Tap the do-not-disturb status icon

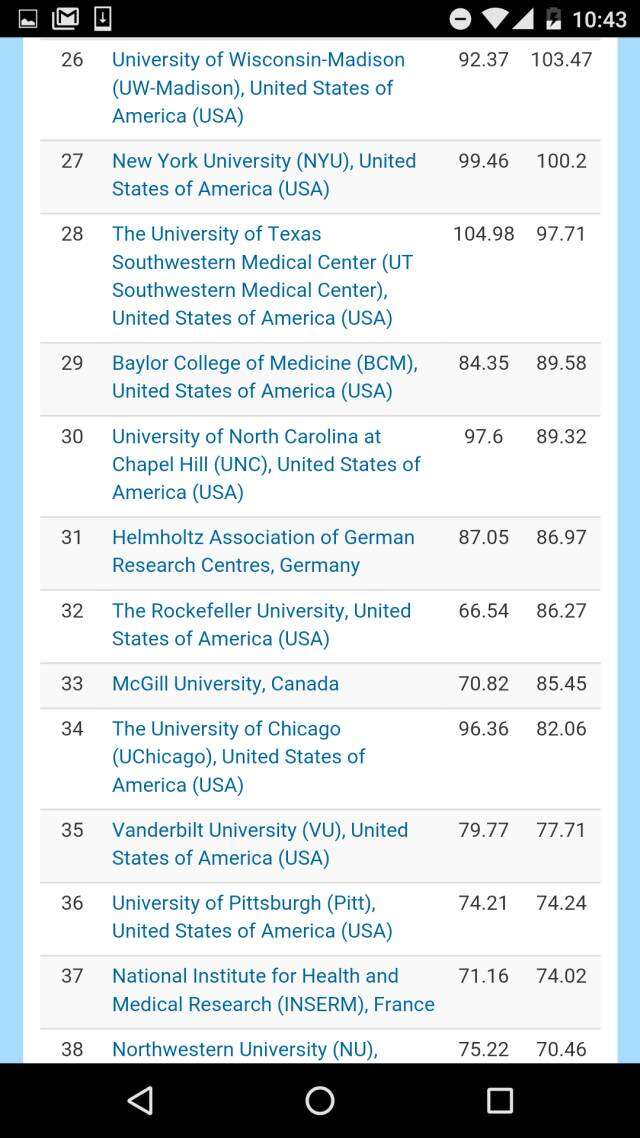click(460, 19)
